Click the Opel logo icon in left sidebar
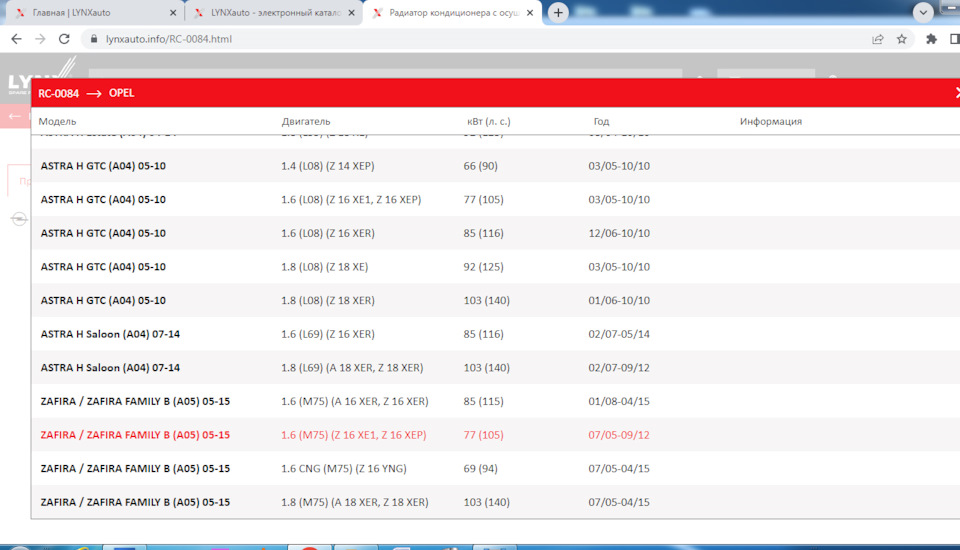The image size is (960, 550). 19,219
